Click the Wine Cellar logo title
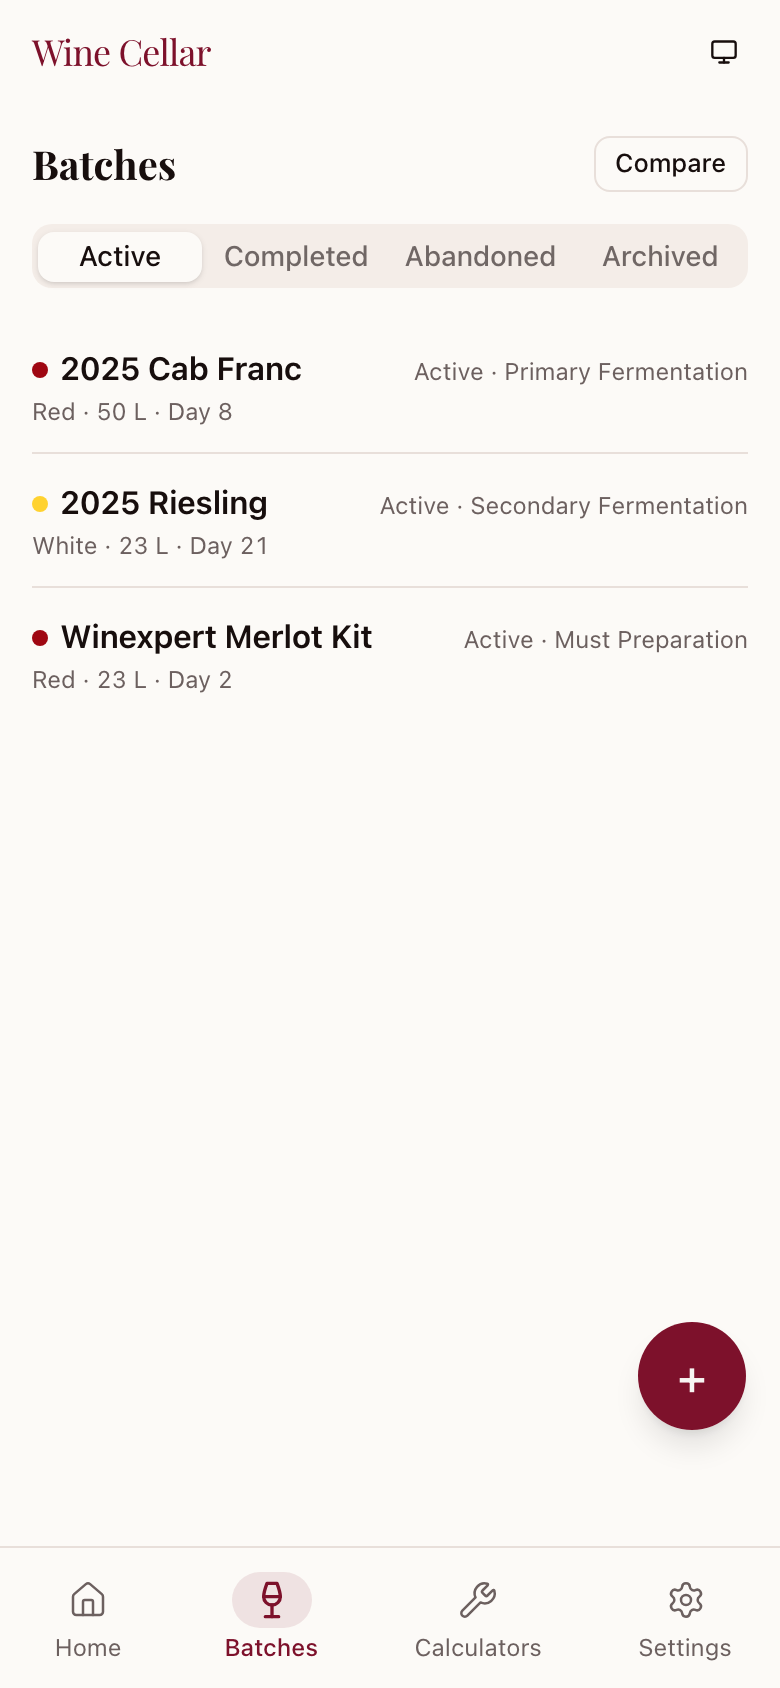The image size is (780, 1688). click(x=122, y=53)
